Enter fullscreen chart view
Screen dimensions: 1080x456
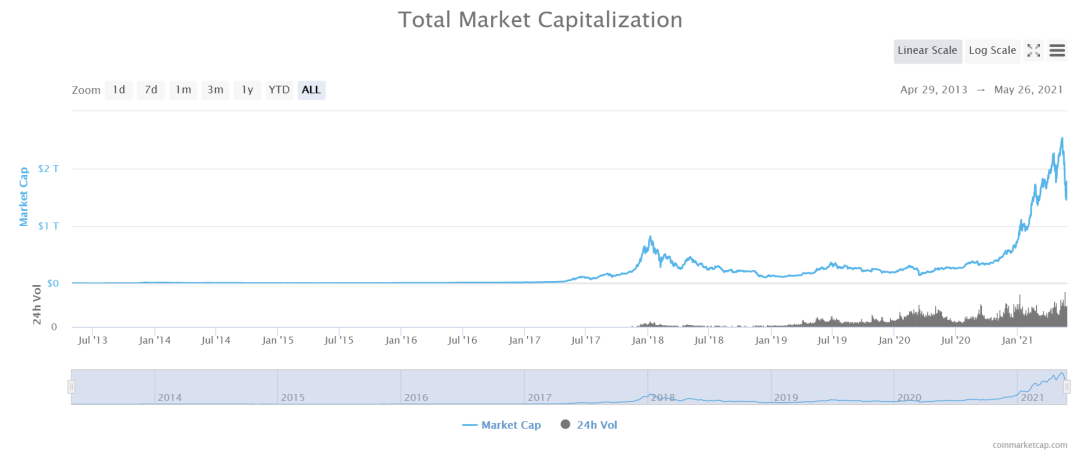coord(1034,51)
